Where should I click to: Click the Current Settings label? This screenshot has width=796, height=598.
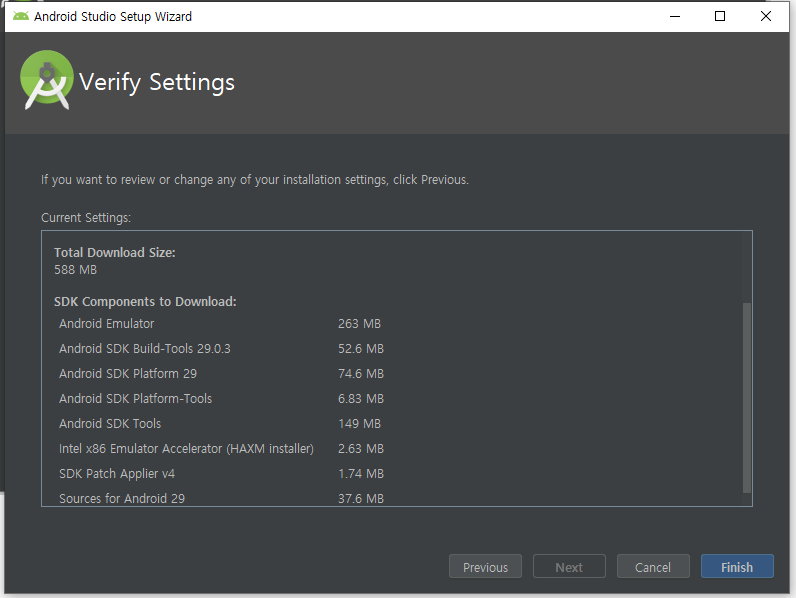click(86, 218)
